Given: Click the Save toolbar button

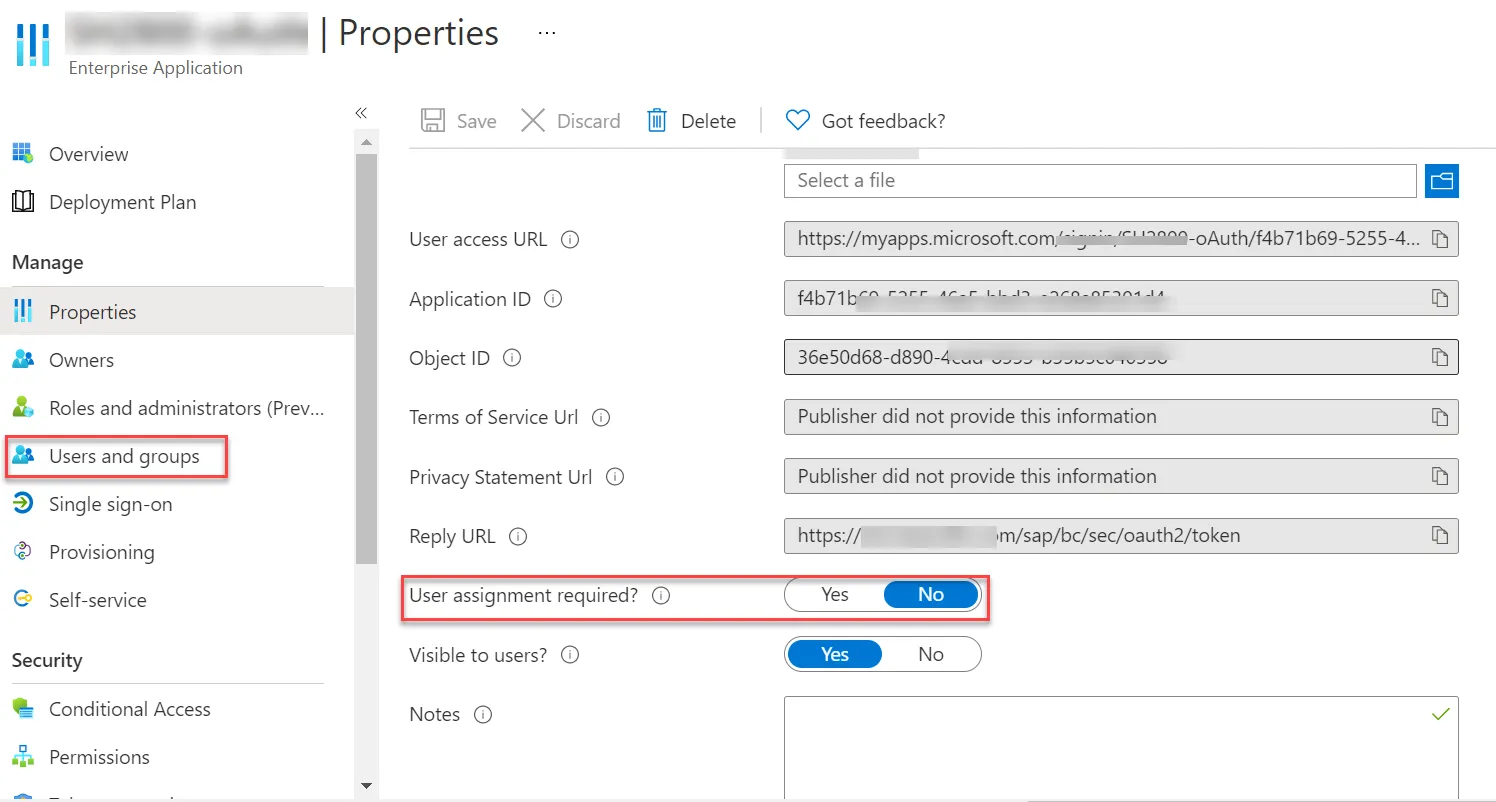Looking at the screenshot, I should (x=459, y=121).
